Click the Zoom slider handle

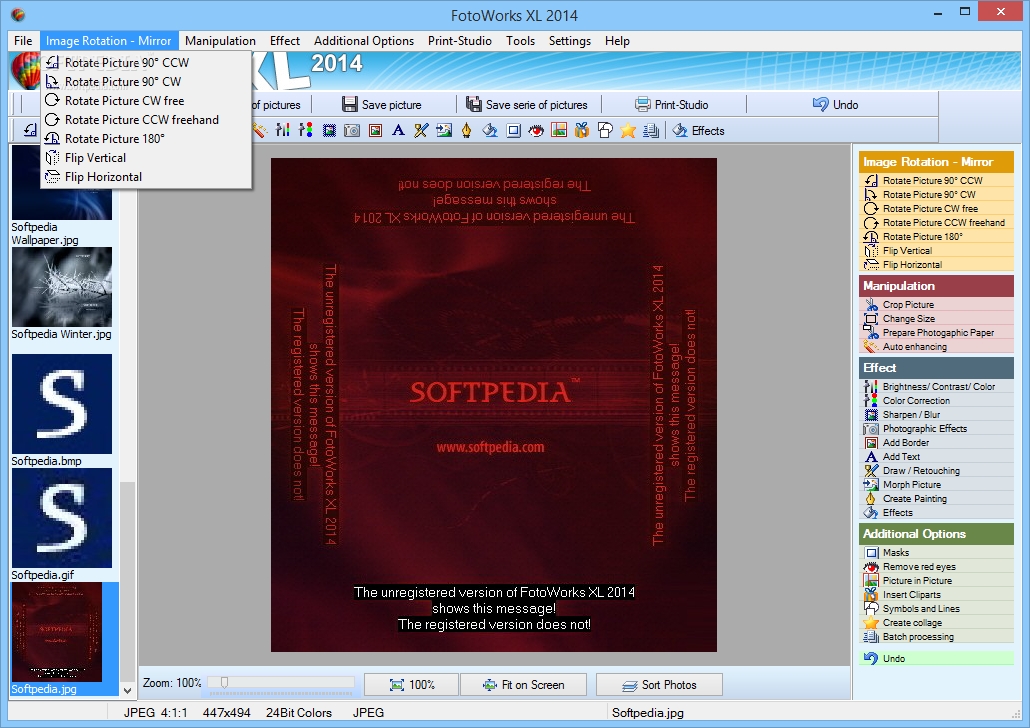coord(224,683)
